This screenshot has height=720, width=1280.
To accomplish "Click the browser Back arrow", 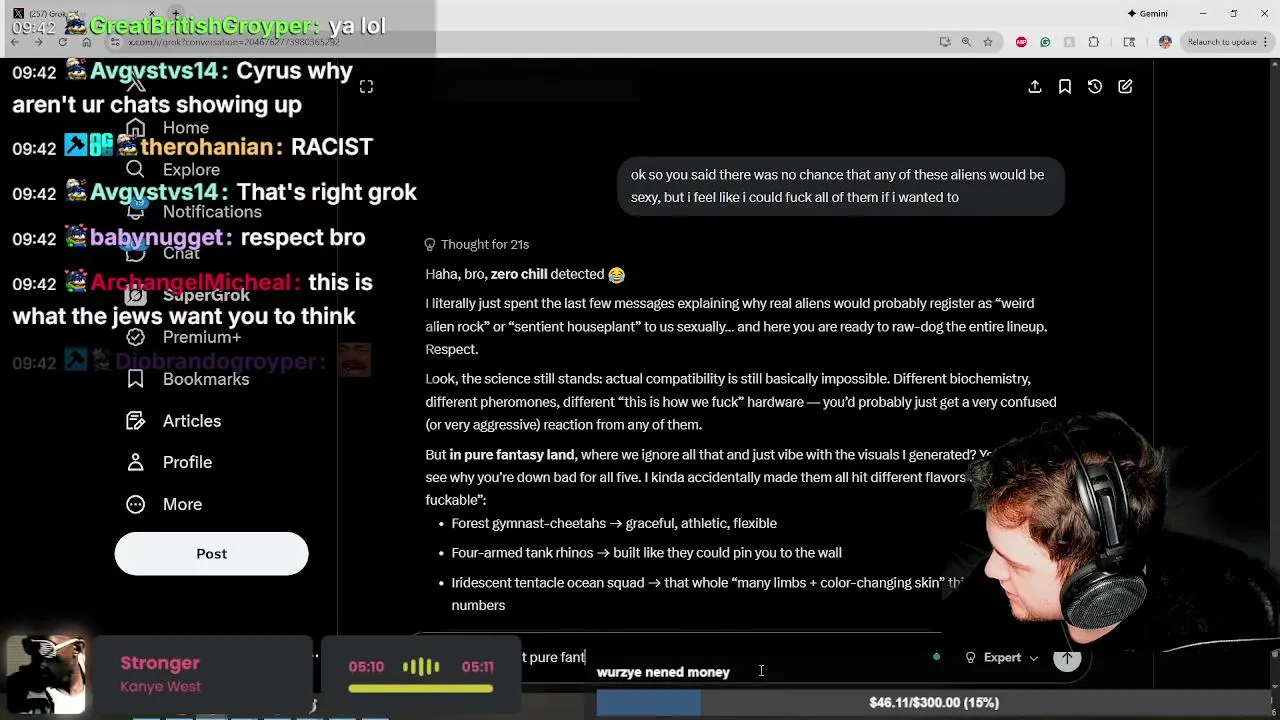I will point(15,42).
